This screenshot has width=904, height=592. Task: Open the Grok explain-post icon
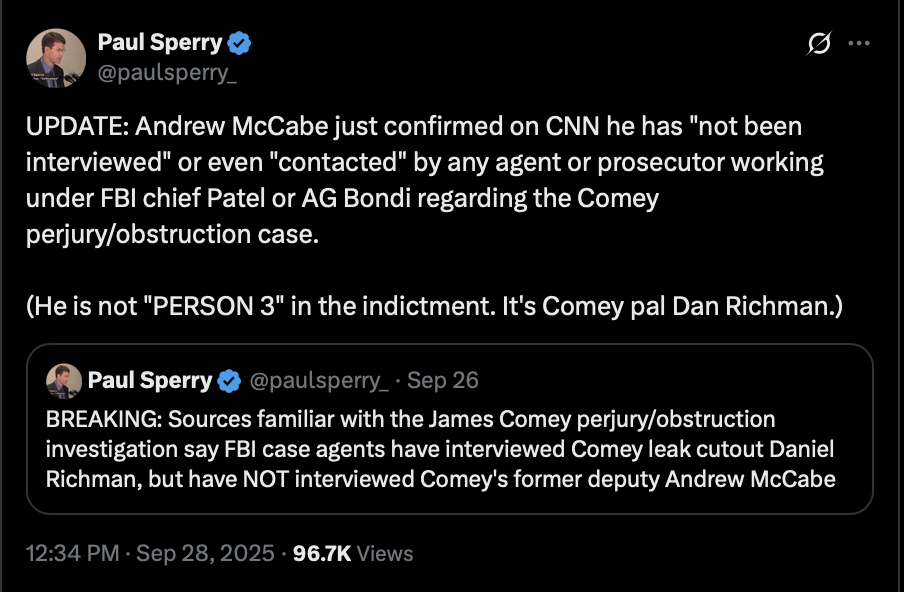(x=819, y=44)
